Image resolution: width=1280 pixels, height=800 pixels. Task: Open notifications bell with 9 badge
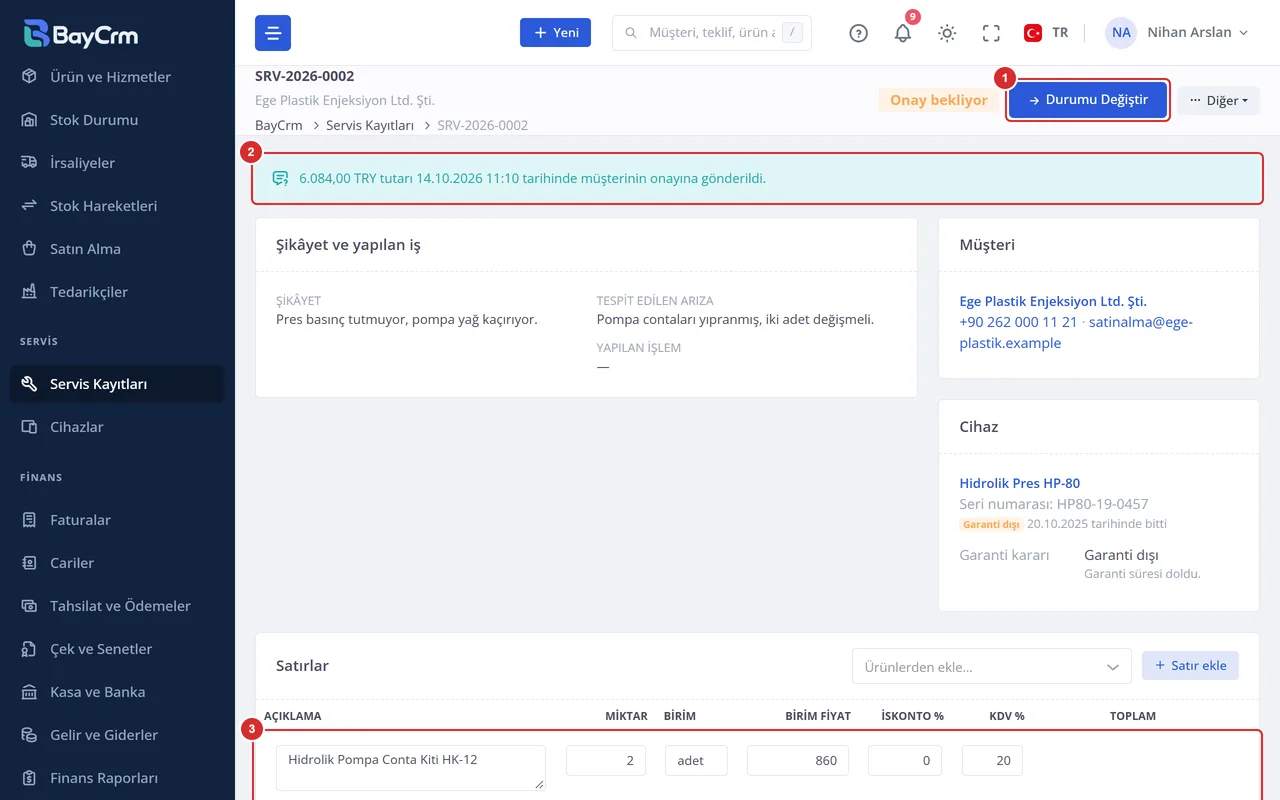(903, 33)
